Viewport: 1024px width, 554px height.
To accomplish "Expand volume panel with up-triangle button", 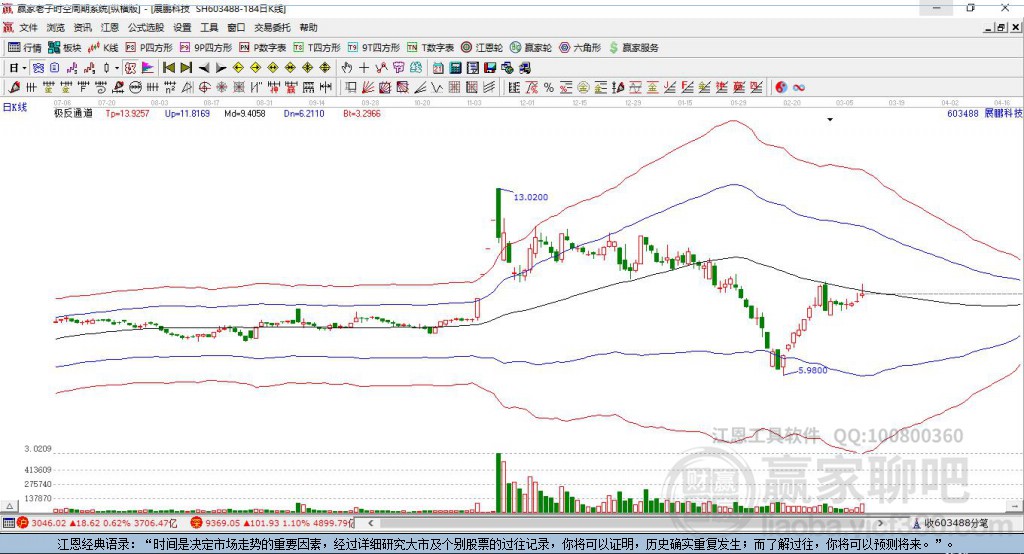I will click(9, 506).
